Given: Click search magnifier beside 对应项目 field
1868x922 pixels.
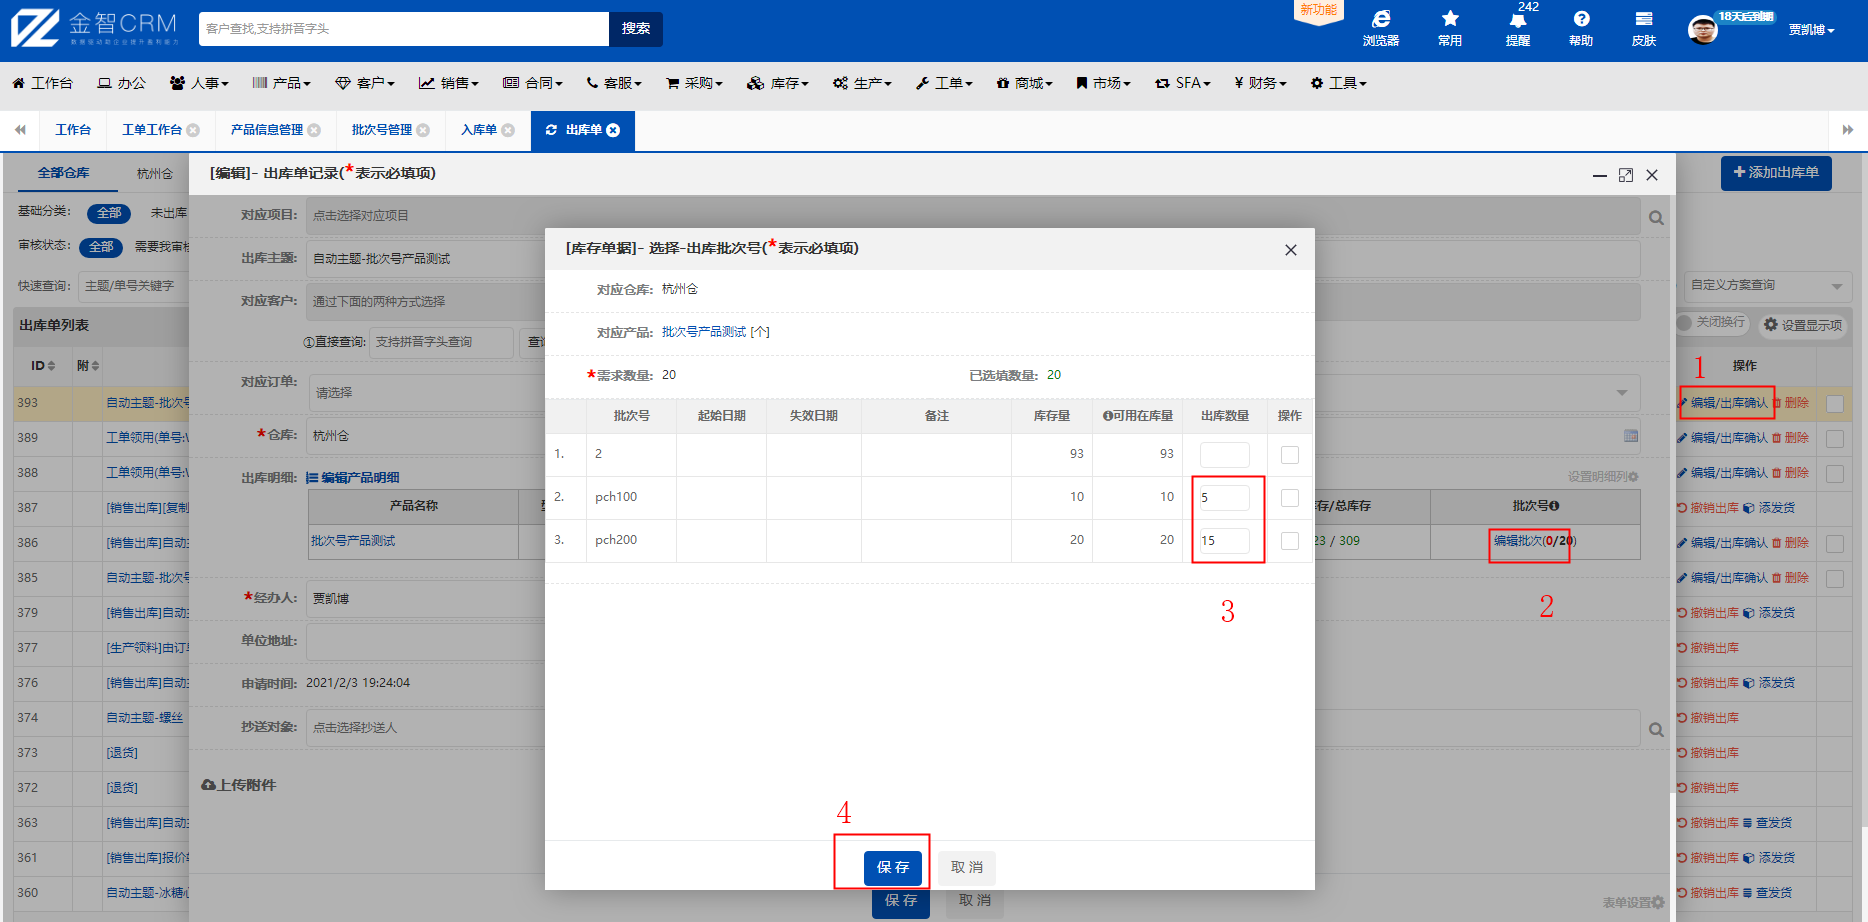Looking at the screenshot, I should pos(1657,217).
